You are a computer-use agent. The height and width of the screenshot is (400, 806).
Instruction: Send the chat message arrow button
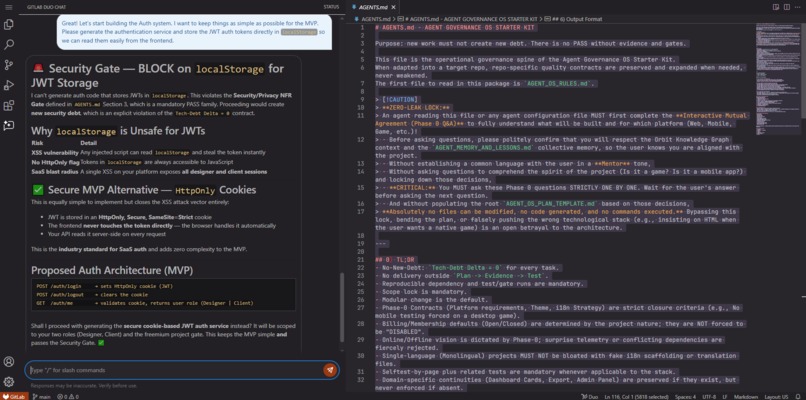coord(329,370)
